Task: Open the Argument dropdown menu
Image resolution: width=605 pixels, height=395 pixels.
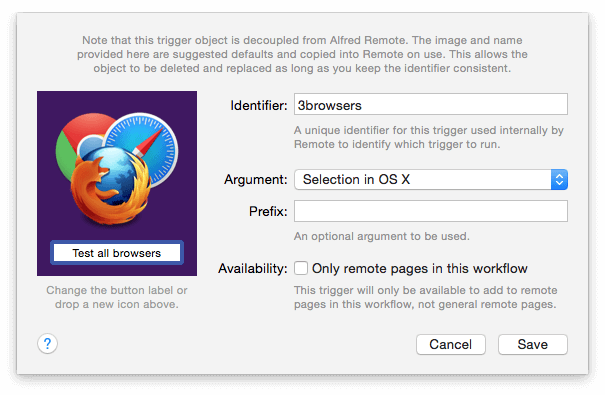Action: point(431,179)
